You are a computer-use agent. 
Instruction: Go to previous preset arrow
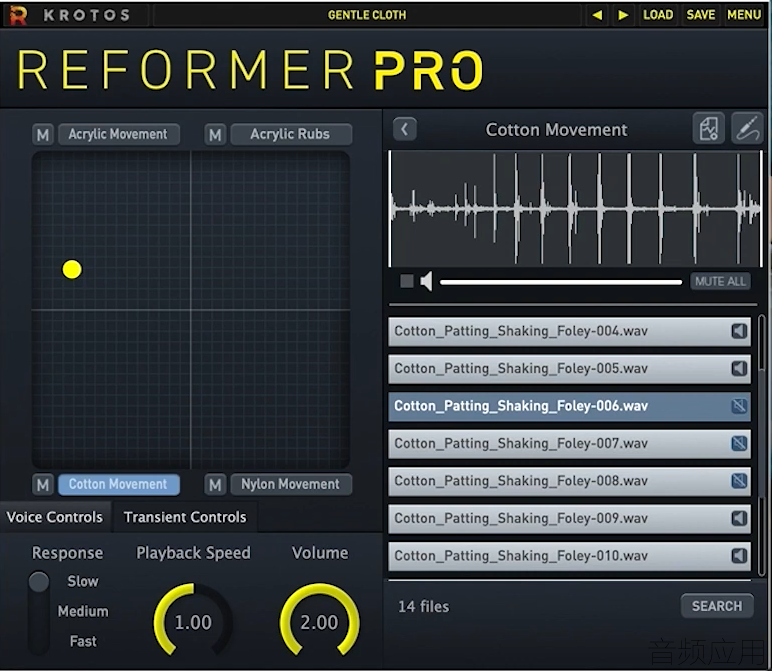coord(597,15)
